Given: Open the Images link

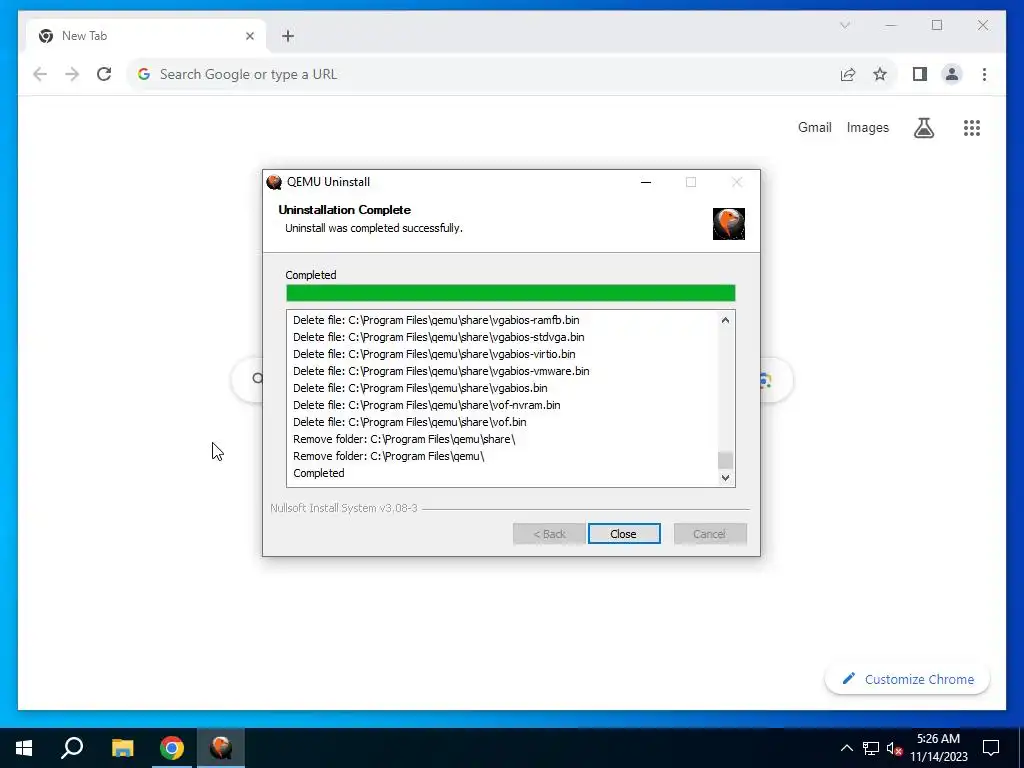Looking at the screenshot, I should click(867, 127).
